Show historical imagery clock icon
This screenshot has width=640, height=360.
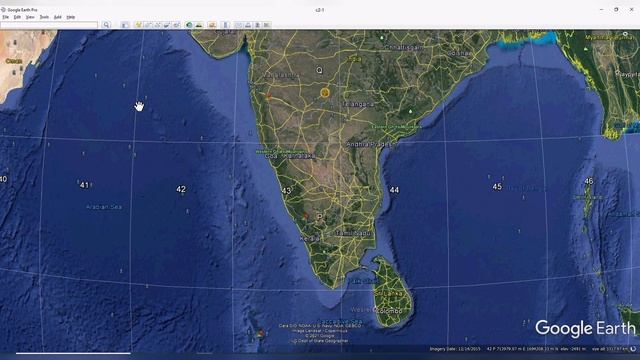[189, 25]
